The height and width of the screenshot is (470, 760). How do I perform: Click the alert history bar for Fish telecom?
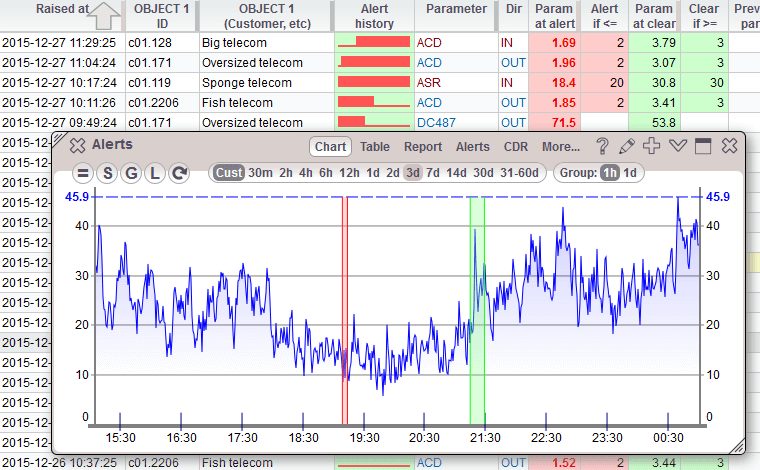374,102
